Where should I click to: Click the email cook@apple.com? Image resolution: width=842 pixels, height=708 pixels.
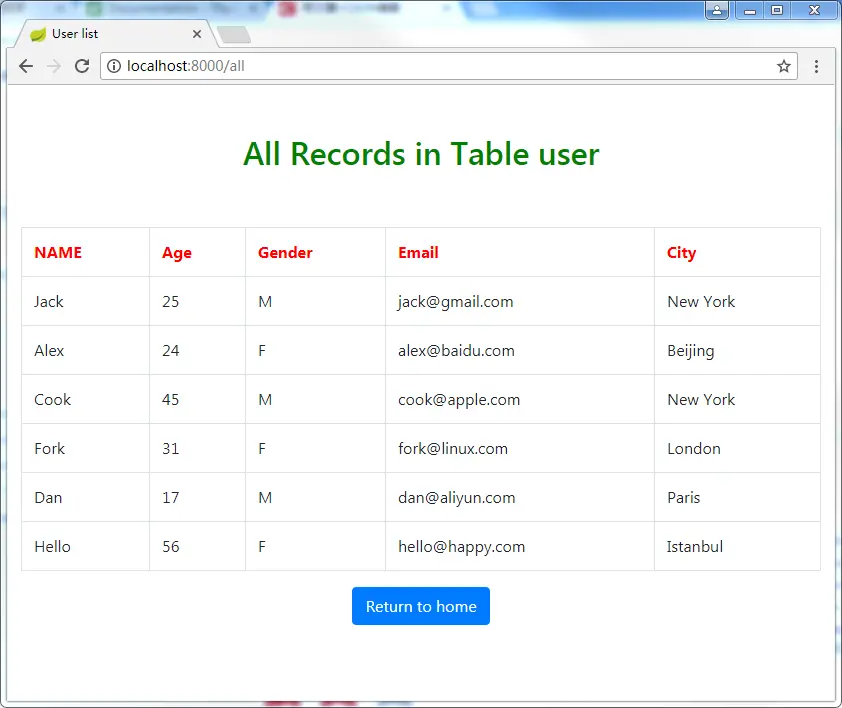tap(459, 400)
